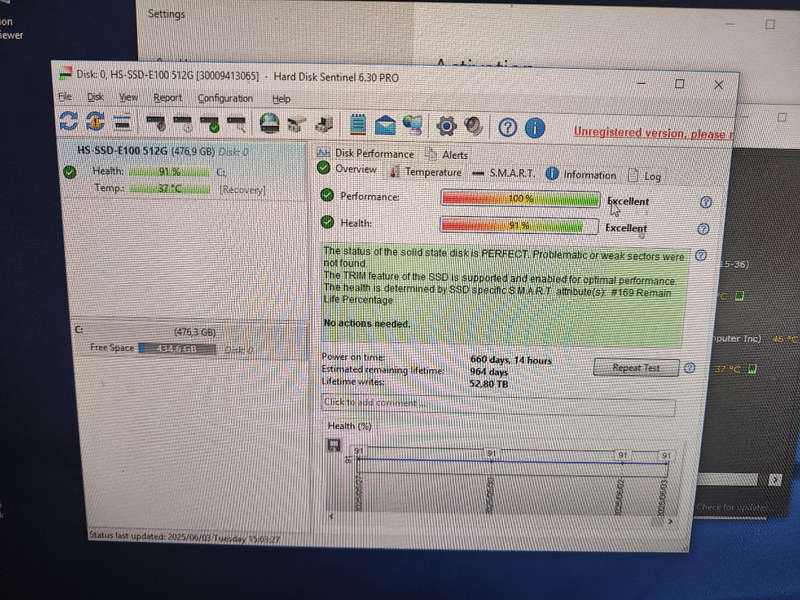Click the left-panel Temp 37 °C bar
Screen dimensions: 800x600
(170, 188)
